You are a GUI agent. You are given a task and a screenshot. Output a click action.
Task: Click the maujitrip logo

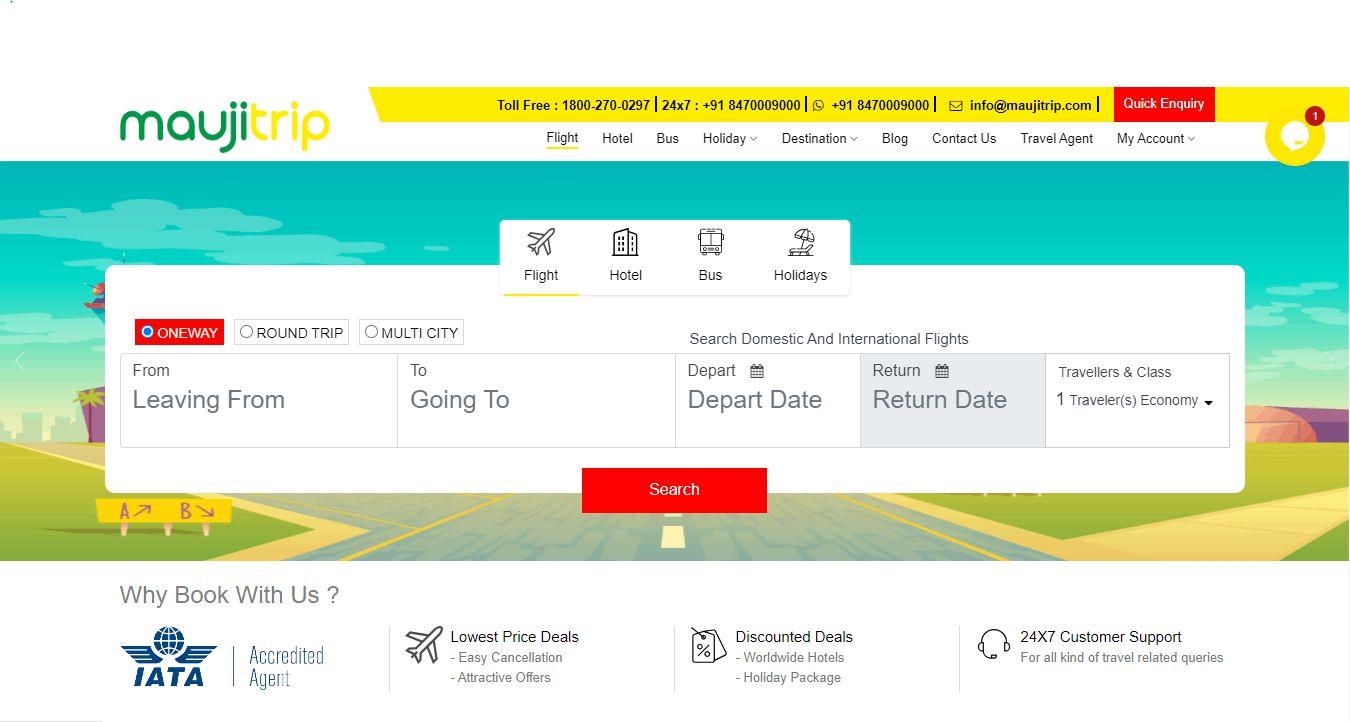pos(224,125)
